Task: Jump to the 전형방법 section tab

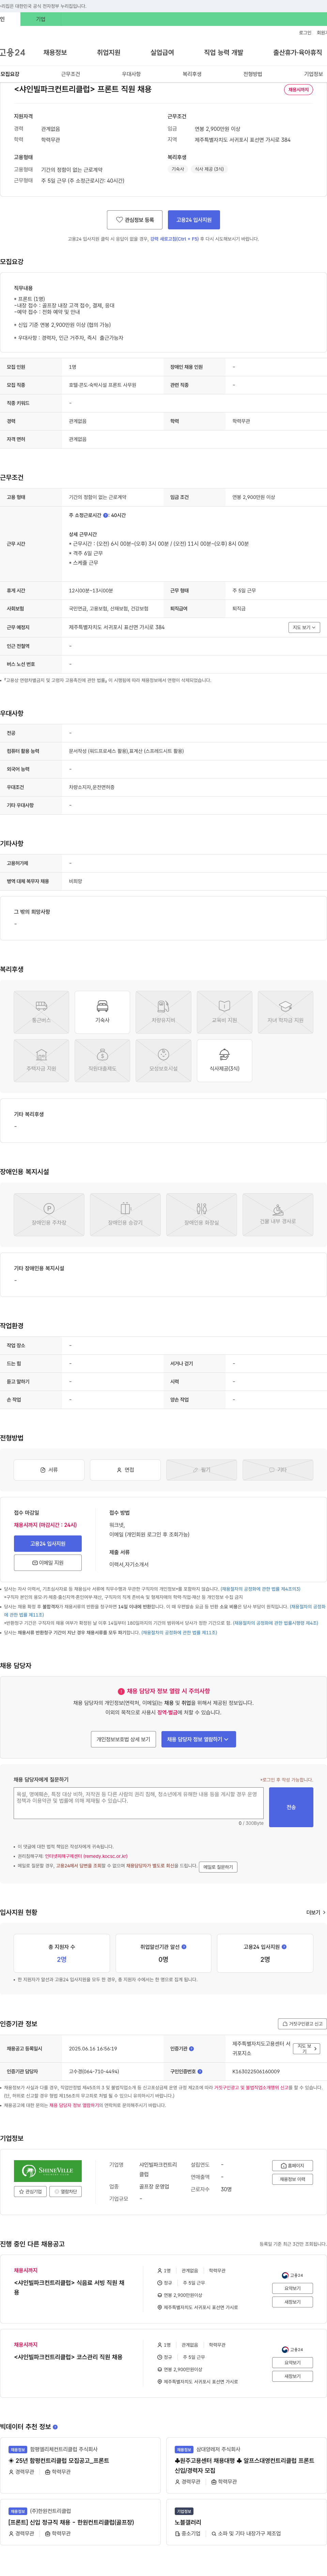Action: pos(253,74)
